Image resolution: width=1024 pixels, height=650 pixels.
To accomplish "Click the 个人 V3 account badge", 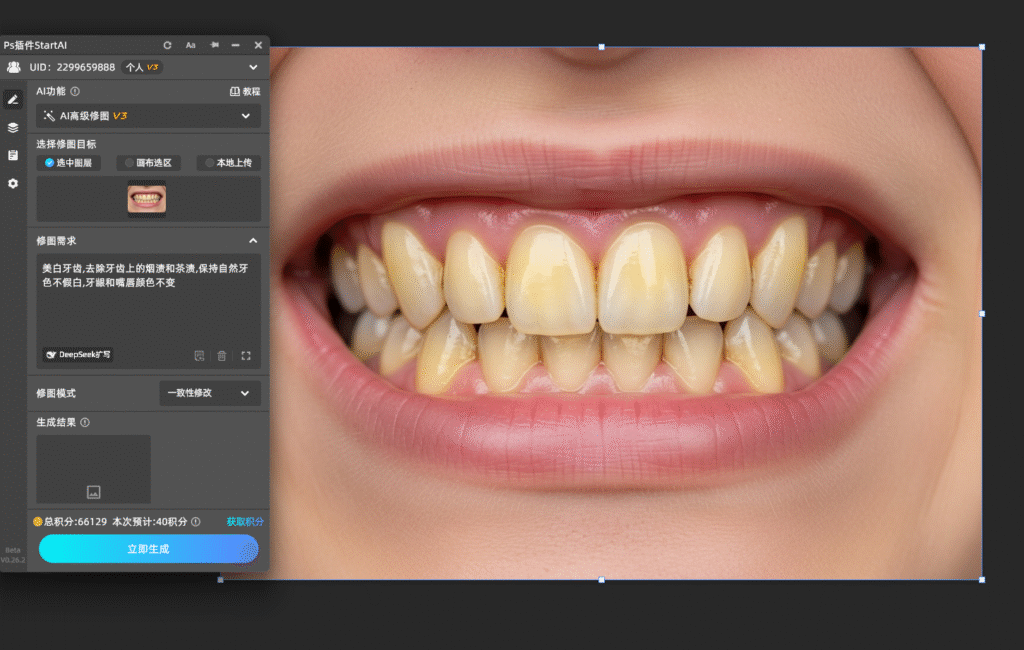I will pos(142,67).
